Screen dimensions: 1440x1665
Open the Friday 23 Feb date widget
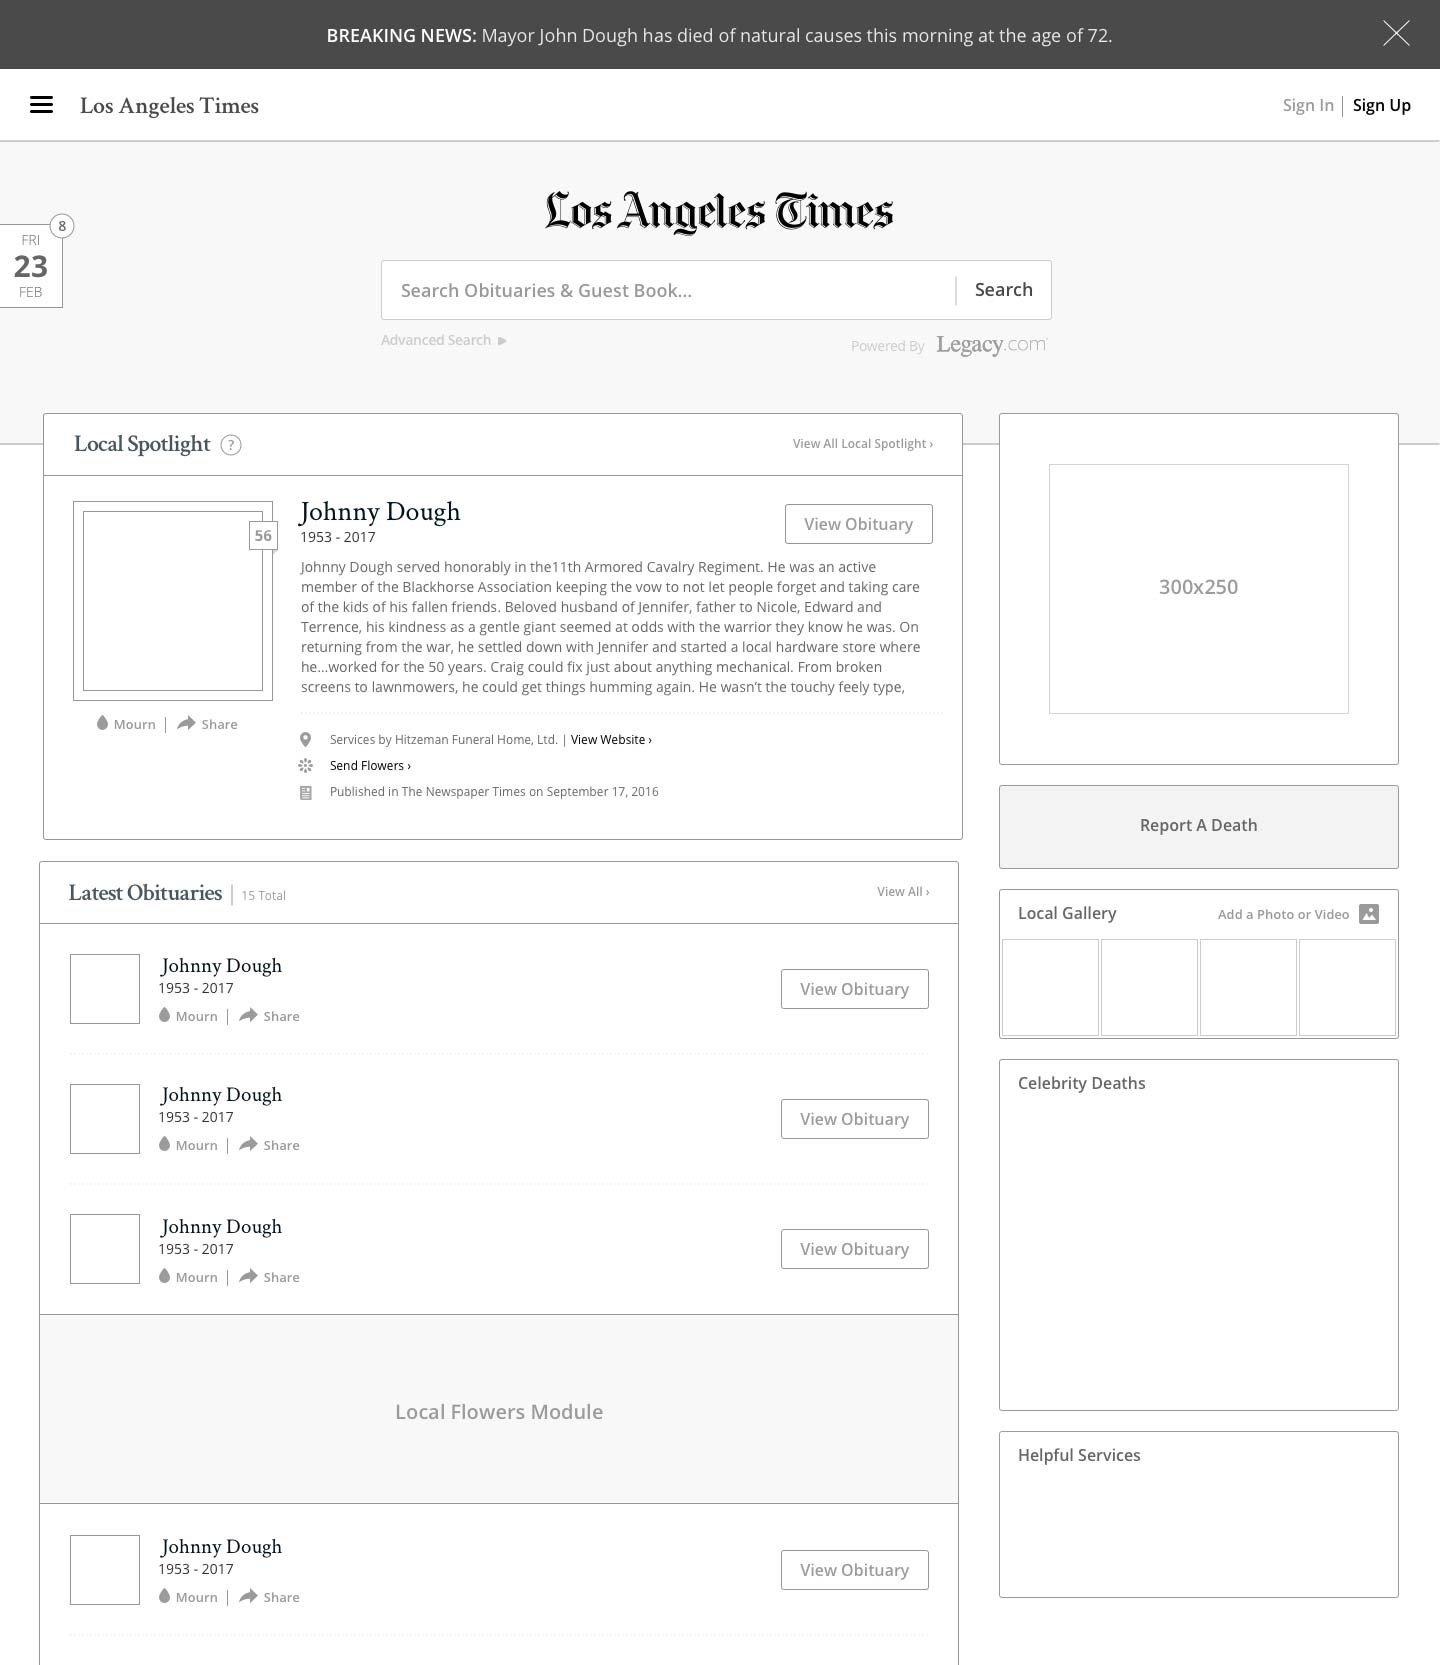pos(31,266)
